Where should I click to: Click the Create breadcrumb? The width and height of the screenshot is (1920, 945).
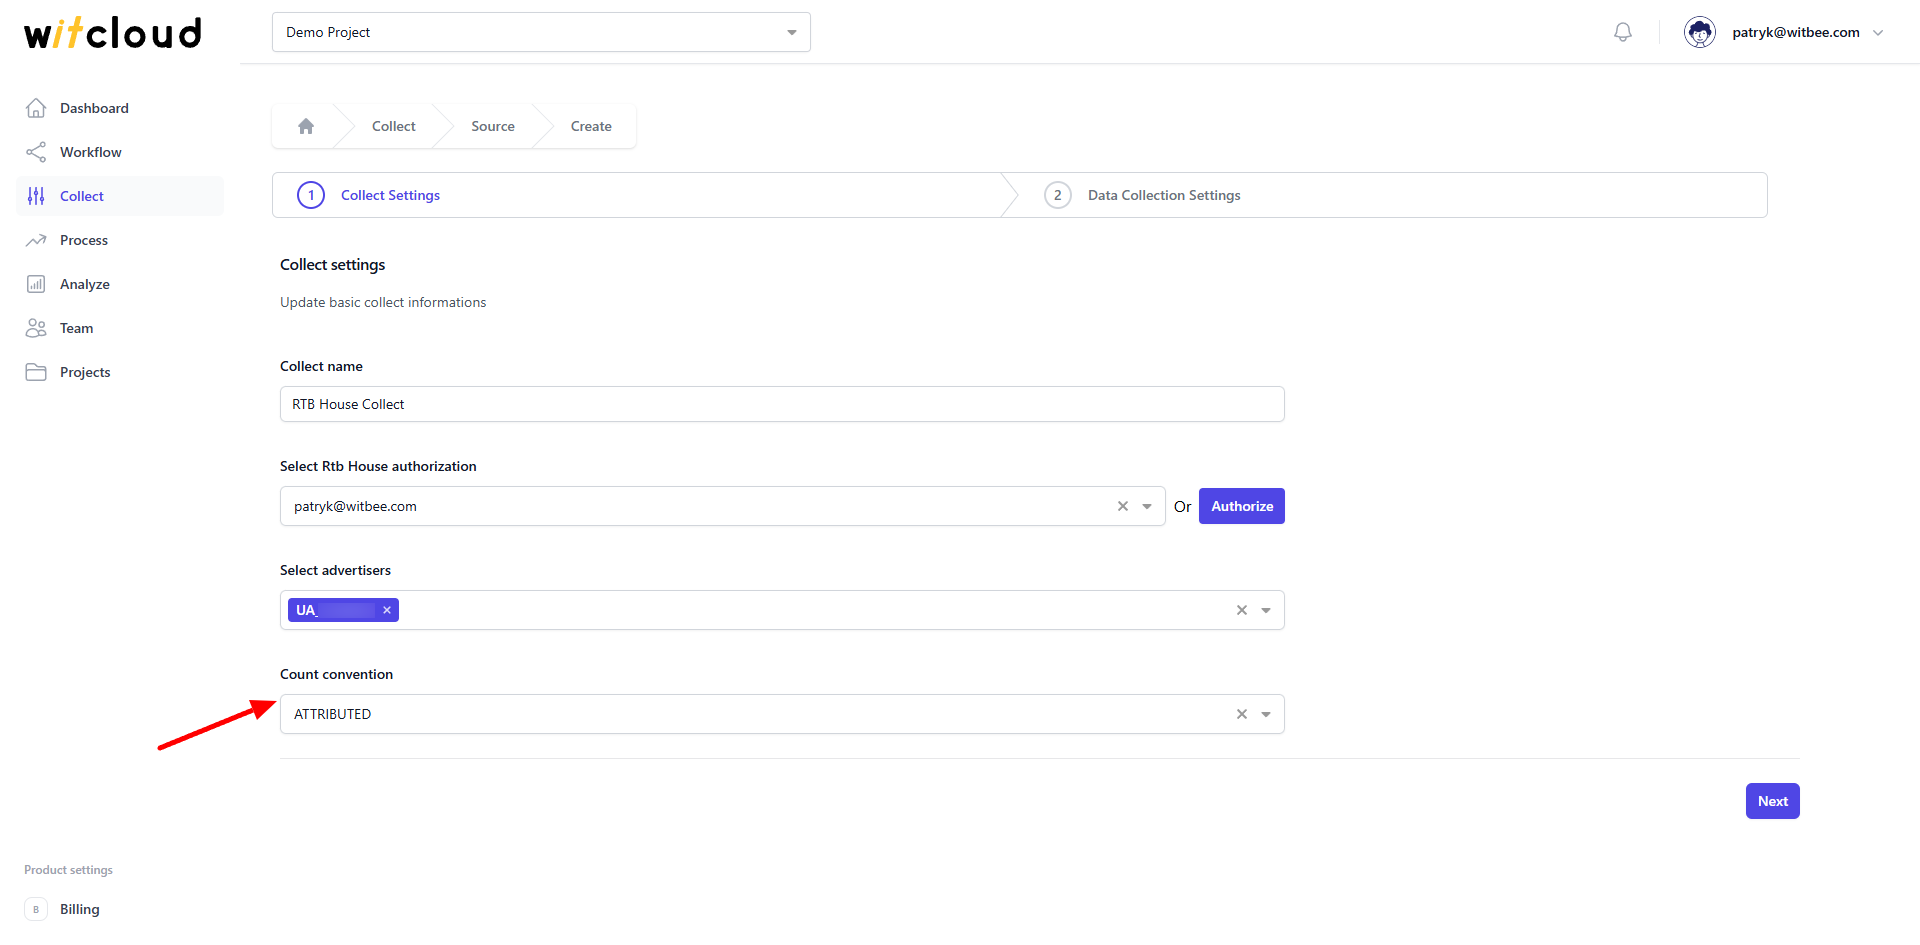(x=591, y=126)
